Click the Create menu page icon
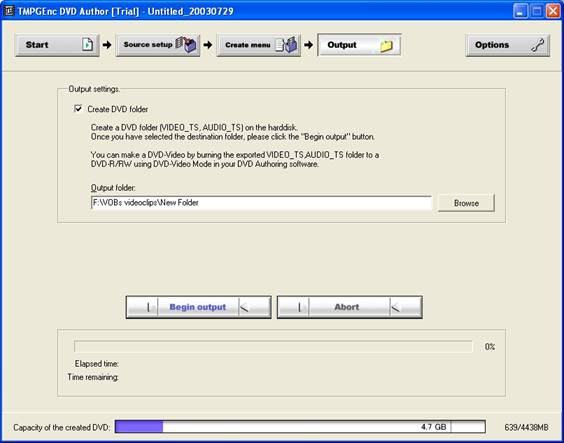564x443 pixels. click(x=287, y=45)
